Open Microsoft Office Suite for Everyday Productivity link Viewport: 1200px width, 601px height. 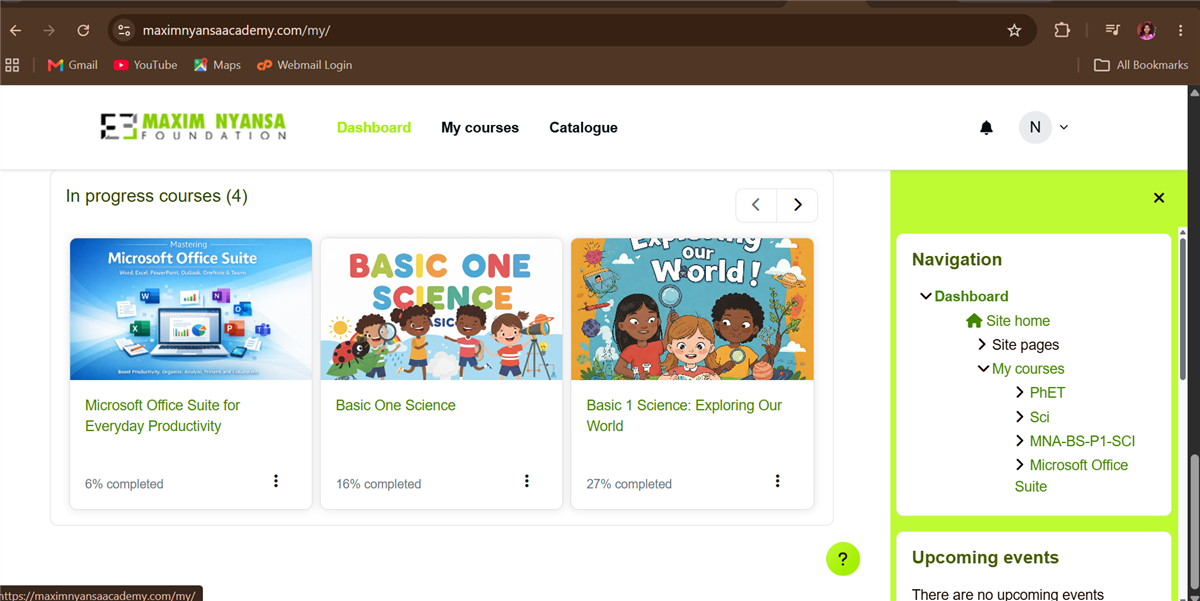163,416
